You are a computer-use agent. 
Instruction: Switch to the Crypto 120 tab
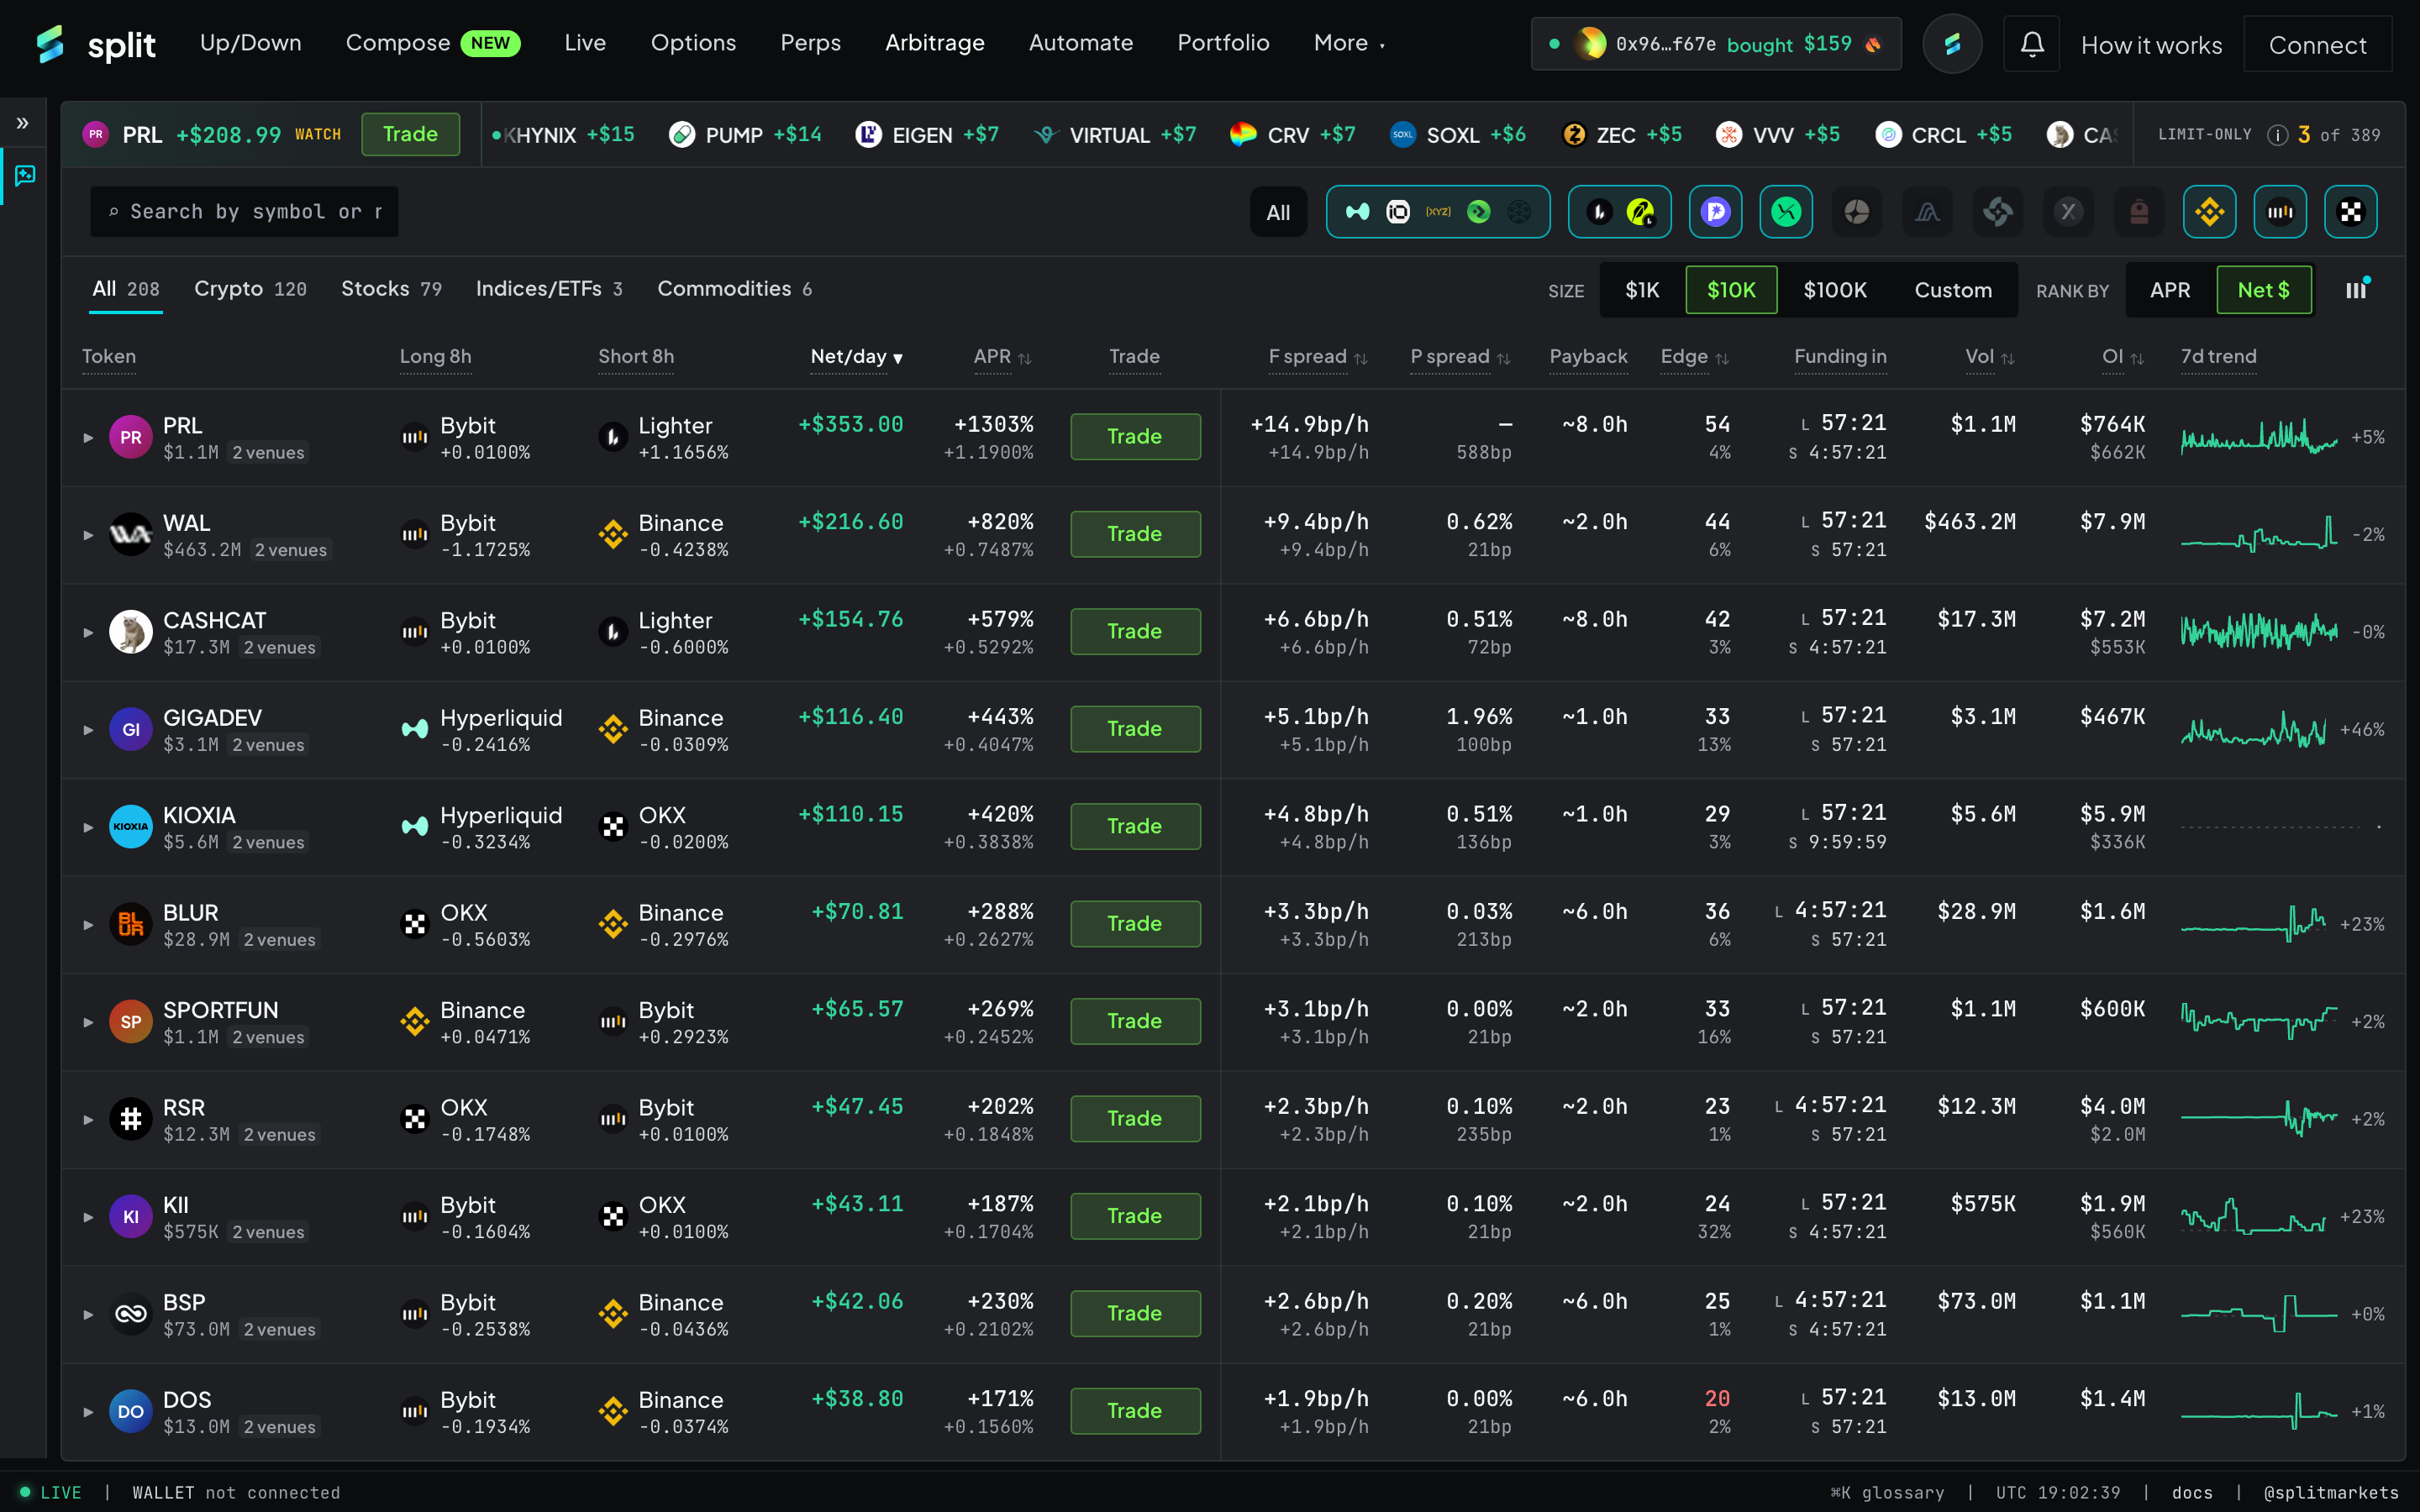tap(250, 289)
